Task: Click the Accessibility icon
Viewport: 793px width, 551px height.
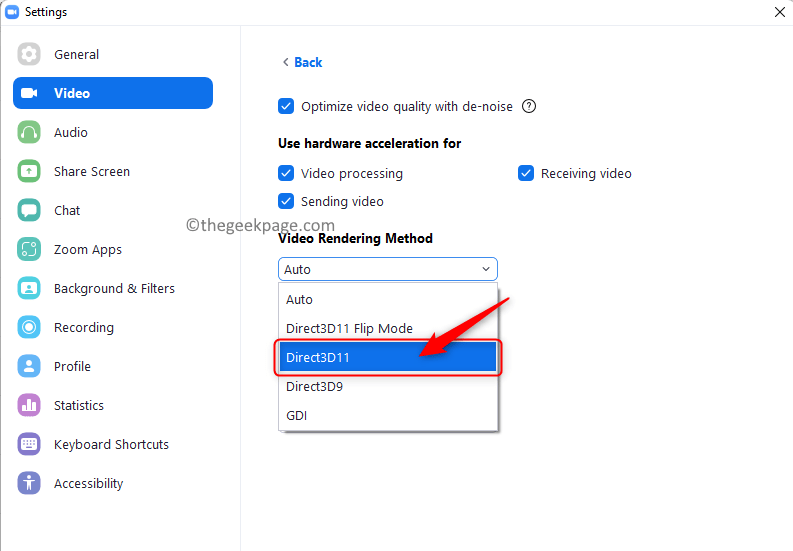Action: (29, 483)
